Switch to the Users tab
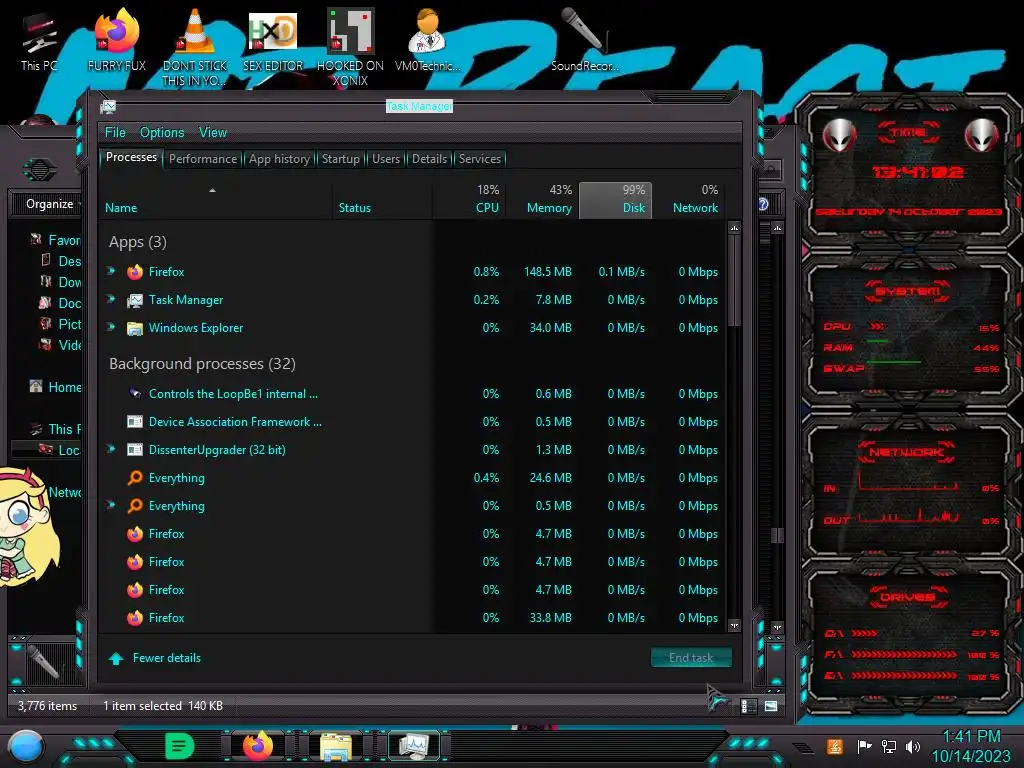 [386, 159]
